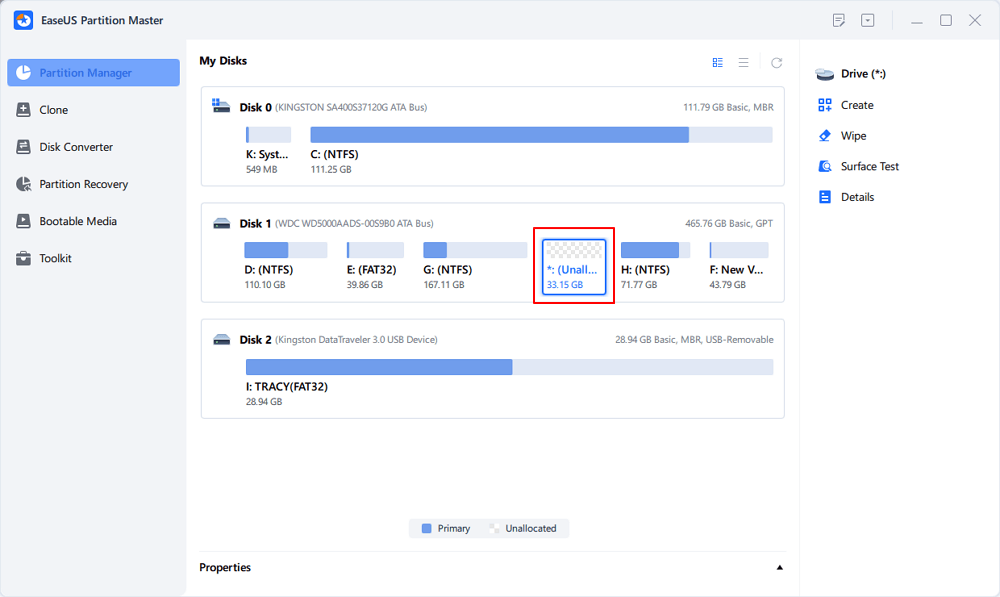Click the Create partition icon
The image size is (1000, 597).
point(825,105)
